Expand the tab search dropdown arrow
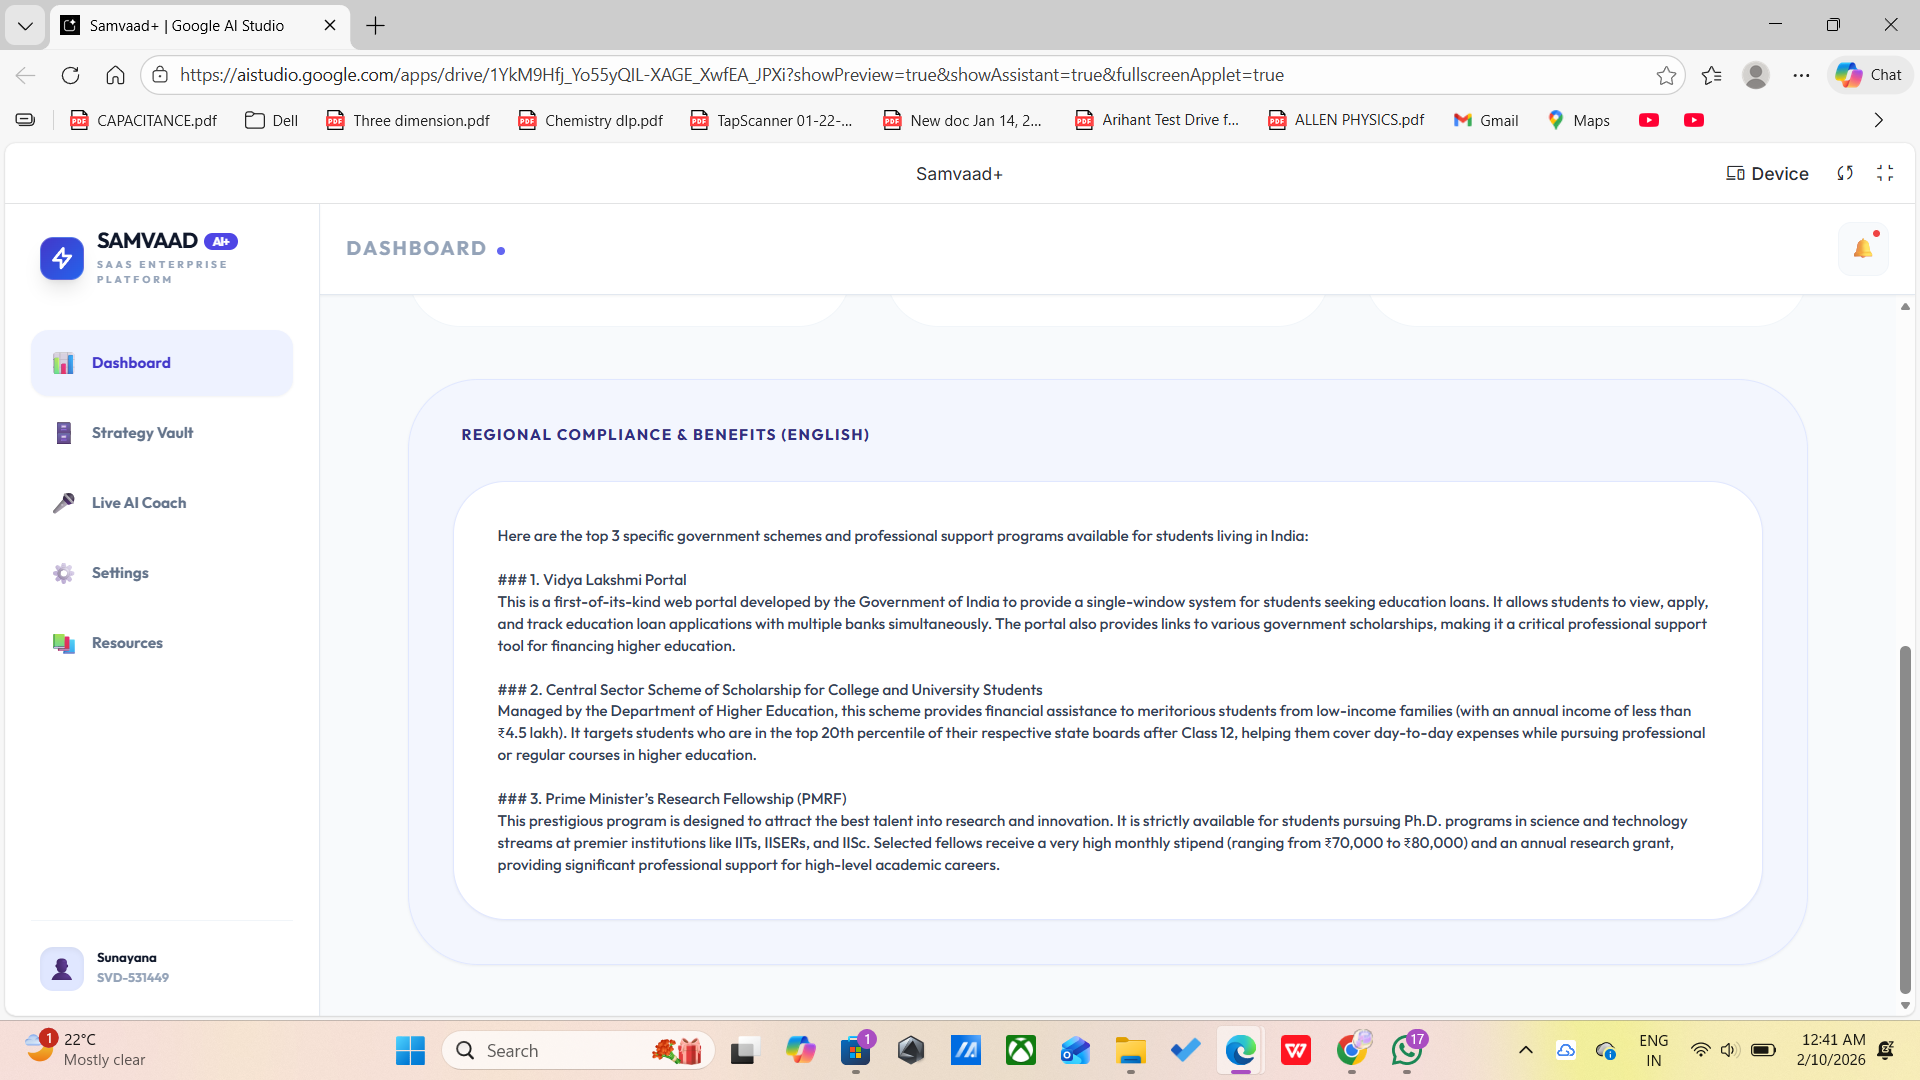 [x=25, y=26]
